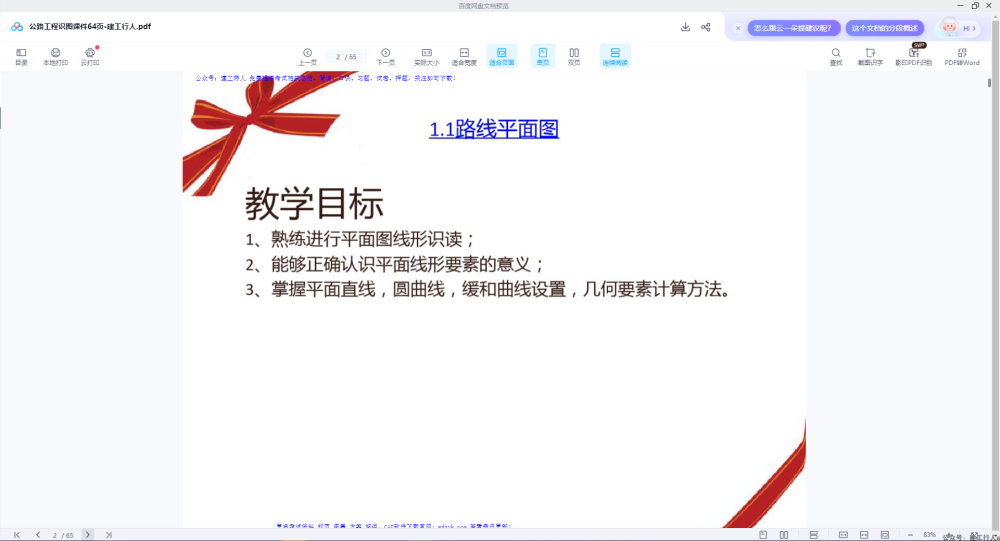1000x541 pixels.
Task: Toggle 连续阅读 continuous reading mode
Action: 615,56
